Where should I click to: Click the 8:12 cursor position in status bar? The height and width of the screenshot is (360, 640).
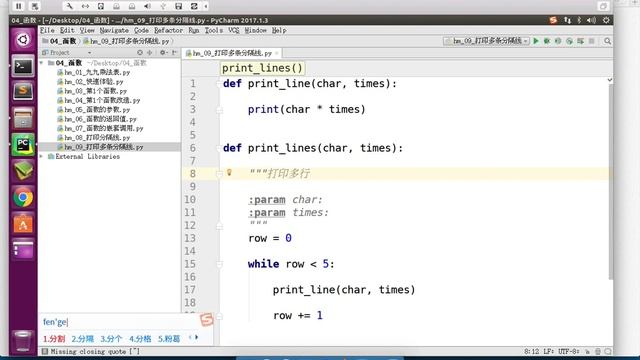532,351
